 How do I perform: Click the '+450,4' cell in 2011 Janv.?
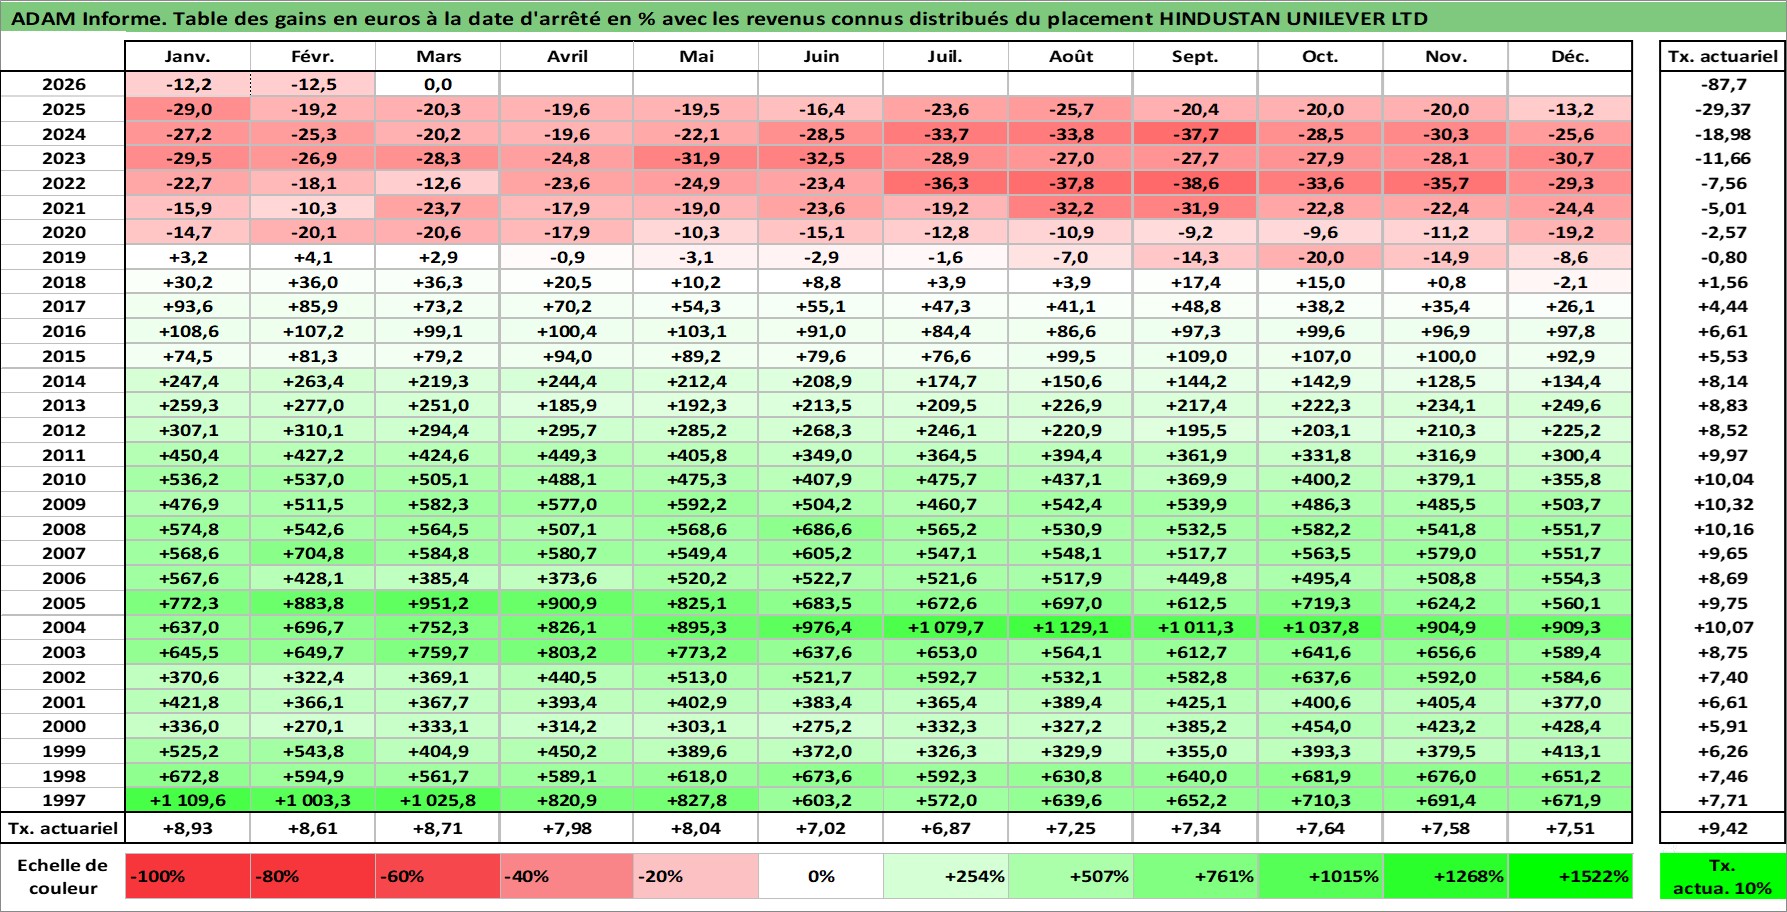click(x=188, y=455)
